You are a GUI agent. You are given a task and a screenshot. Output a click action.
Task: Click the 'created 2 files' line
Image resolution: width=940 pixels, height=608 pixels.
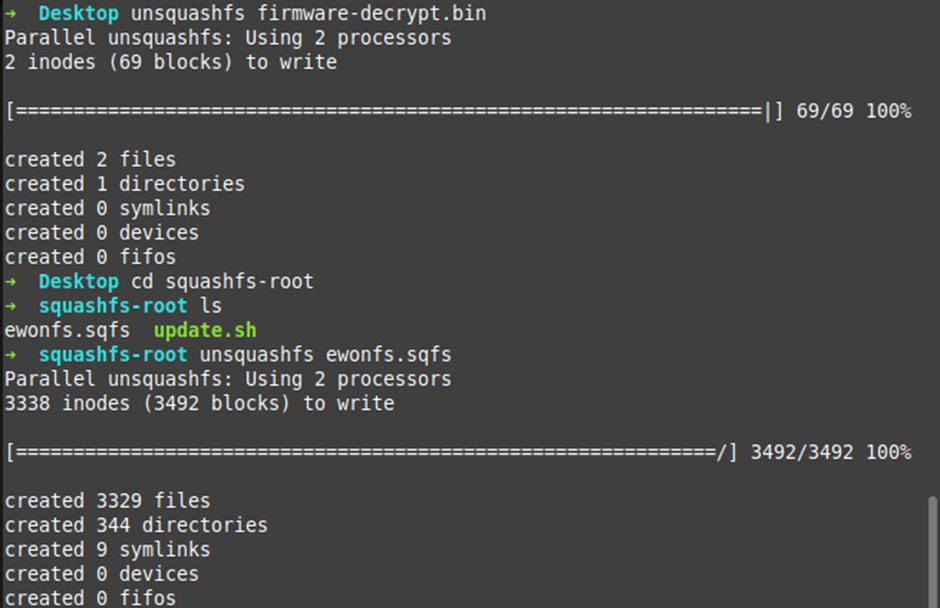coord(90,160)
